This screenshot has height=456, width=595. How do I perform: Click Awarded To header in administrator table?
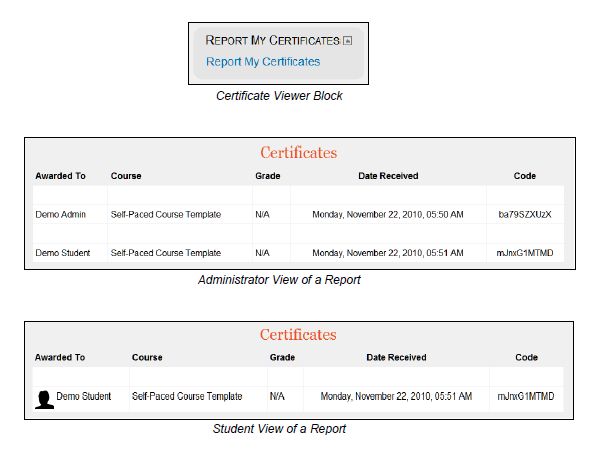click(60, 176)
